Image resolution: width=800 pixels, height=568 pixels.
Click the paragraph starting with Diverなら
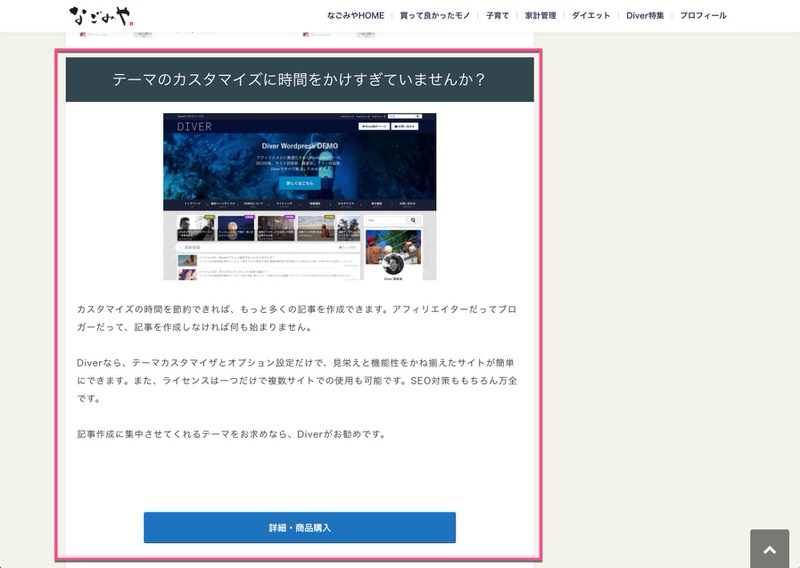coord(299,380)
